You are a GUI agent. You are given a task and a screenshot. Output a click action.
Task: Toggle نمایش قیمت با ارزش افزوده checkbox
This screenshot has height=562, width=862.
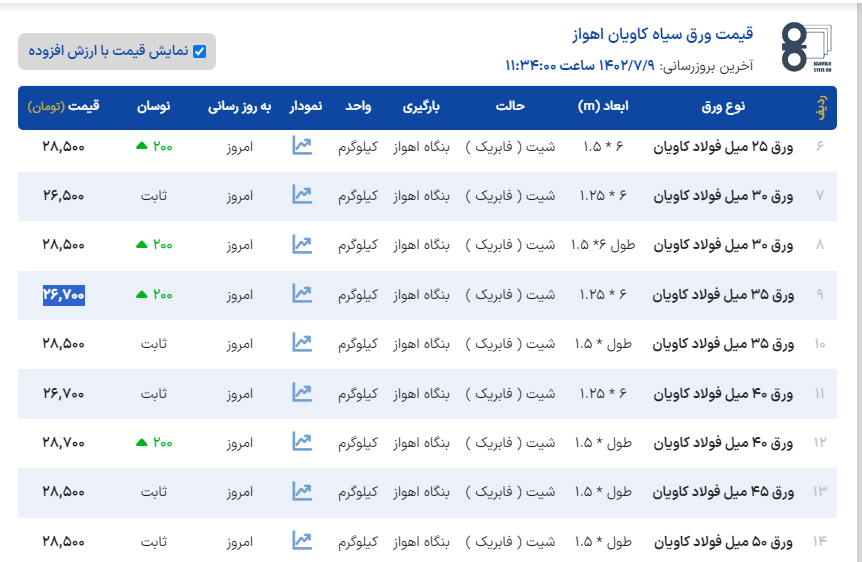pos(199,51)
